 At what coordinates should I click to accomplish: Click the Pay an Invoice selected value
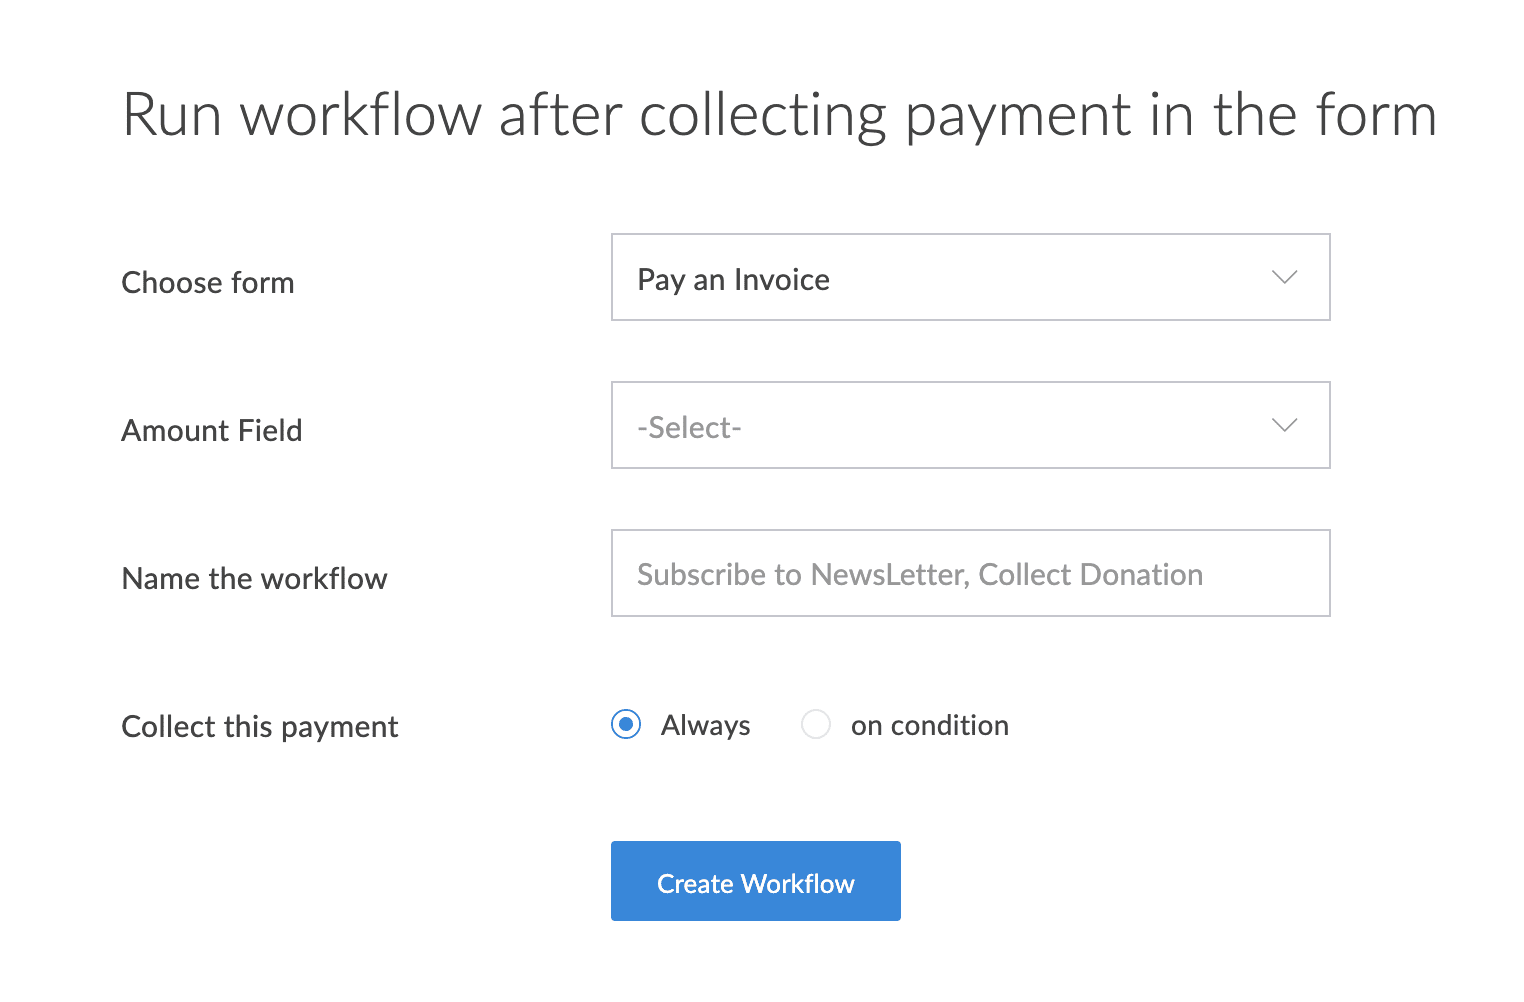pyautogui.click(x=734, y=280)
